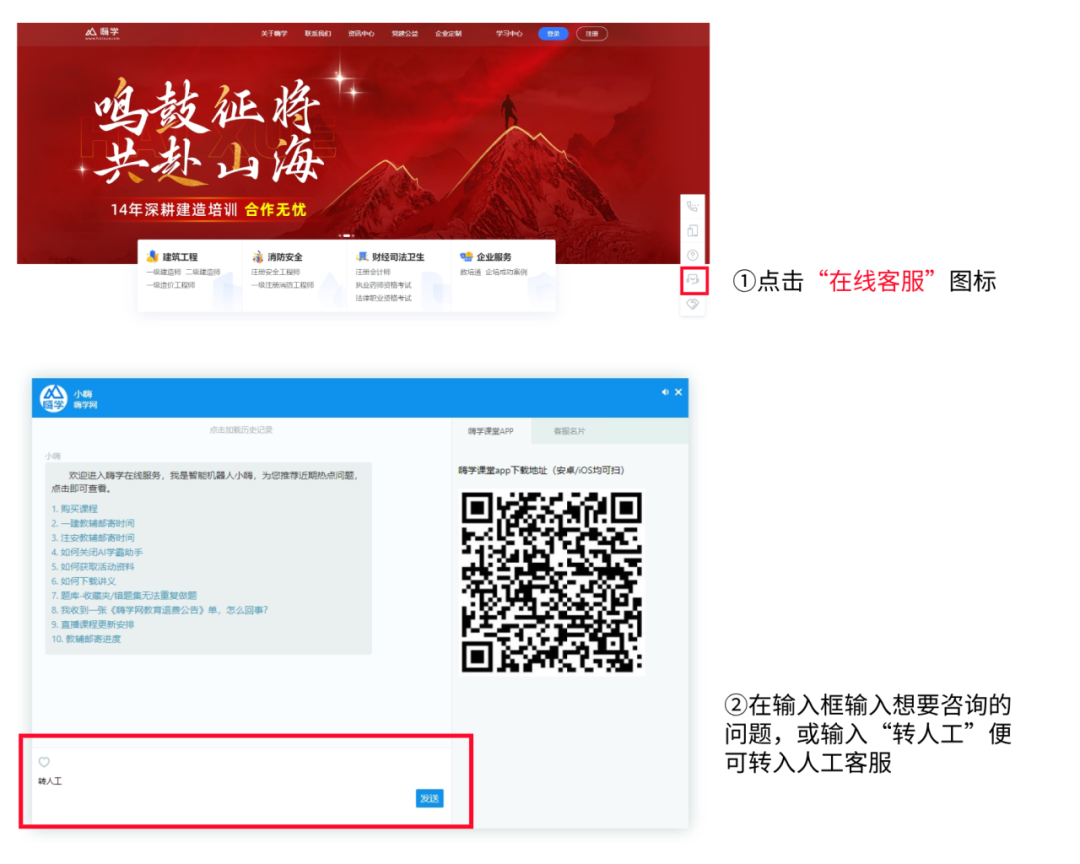1080x864 pixels.
Task: Click question 6. 如何下载讲义
Action: [x=83, y=581]
